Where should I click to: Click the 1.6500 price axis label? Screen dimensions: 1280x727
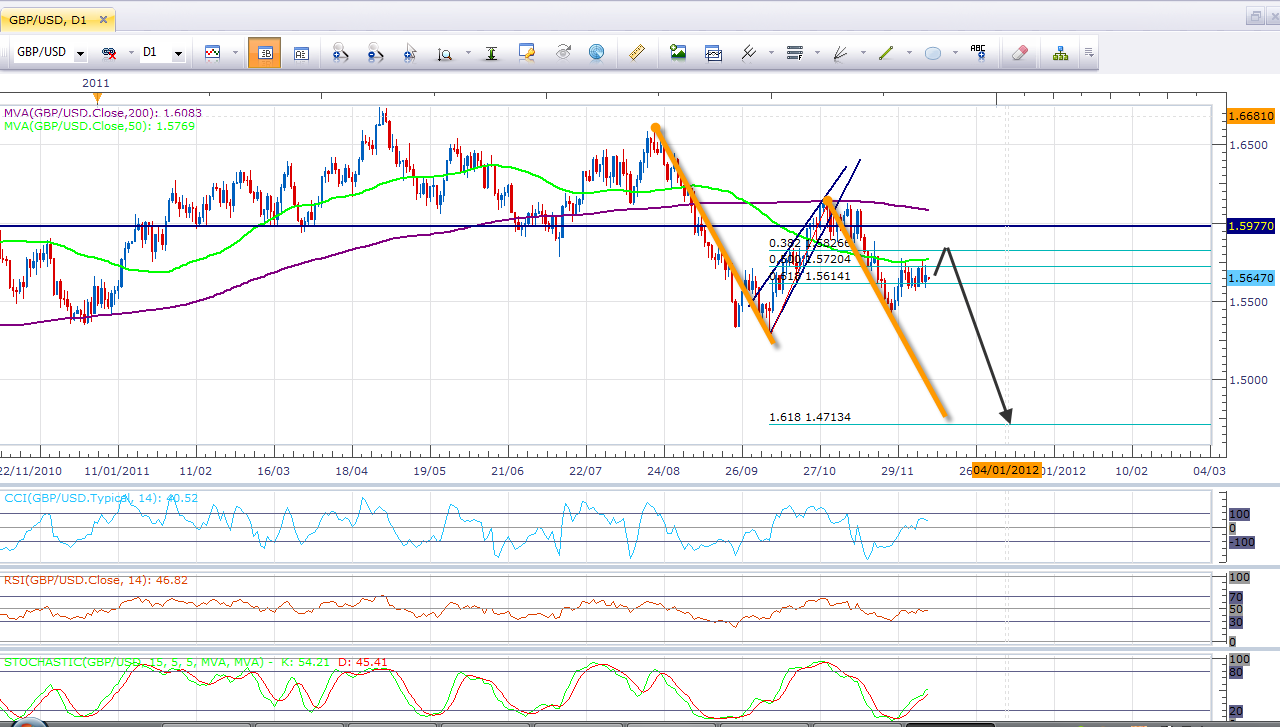coord(1247,145)
